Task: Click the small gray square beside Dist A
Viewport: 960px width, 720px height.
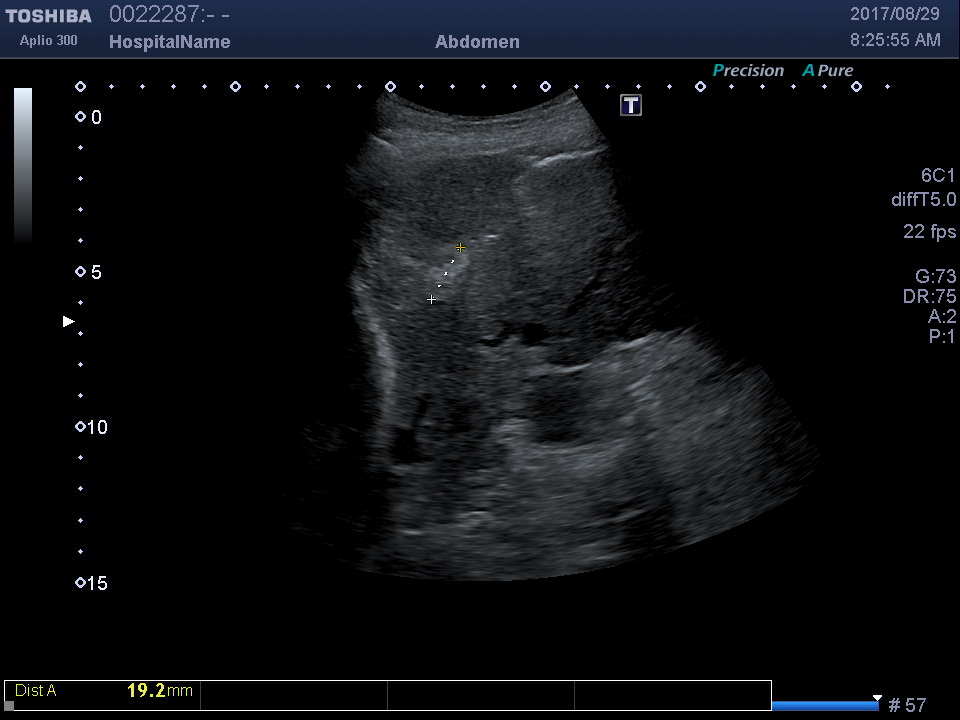Action: tap(9, 706)
